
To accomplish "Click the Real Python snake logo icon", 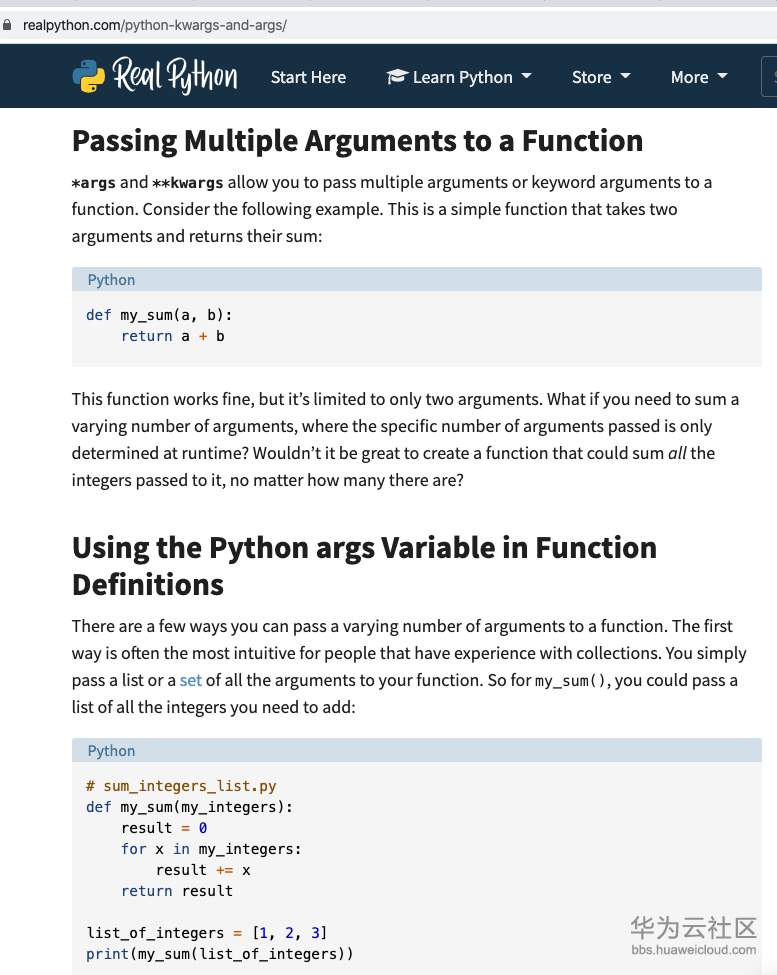I will pos(89,76).
